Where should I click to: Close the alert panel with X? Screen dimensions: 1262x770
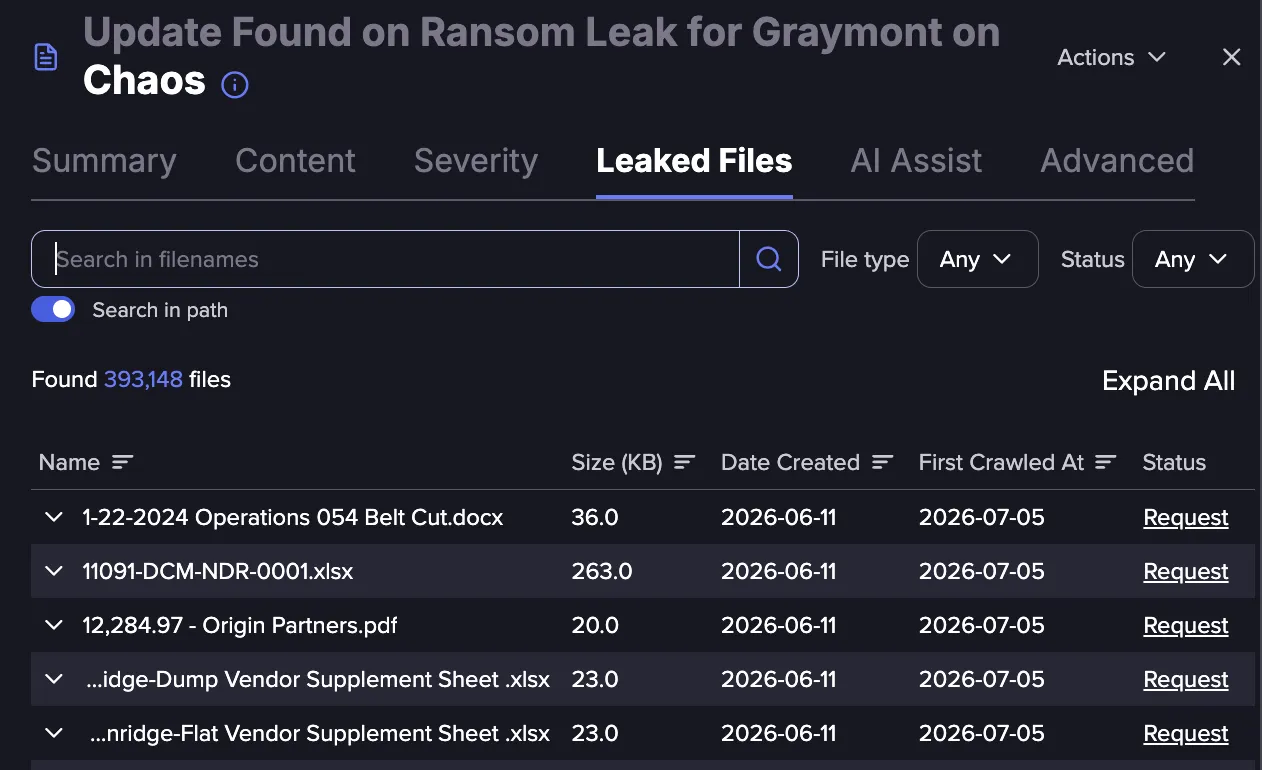pos(1231,57)
